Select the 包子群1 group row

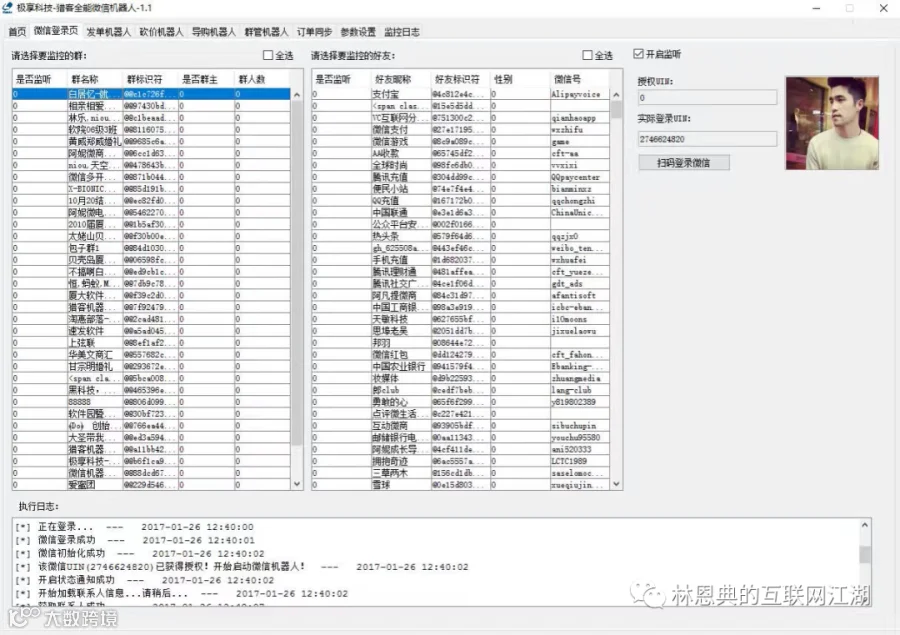point(152,248)
